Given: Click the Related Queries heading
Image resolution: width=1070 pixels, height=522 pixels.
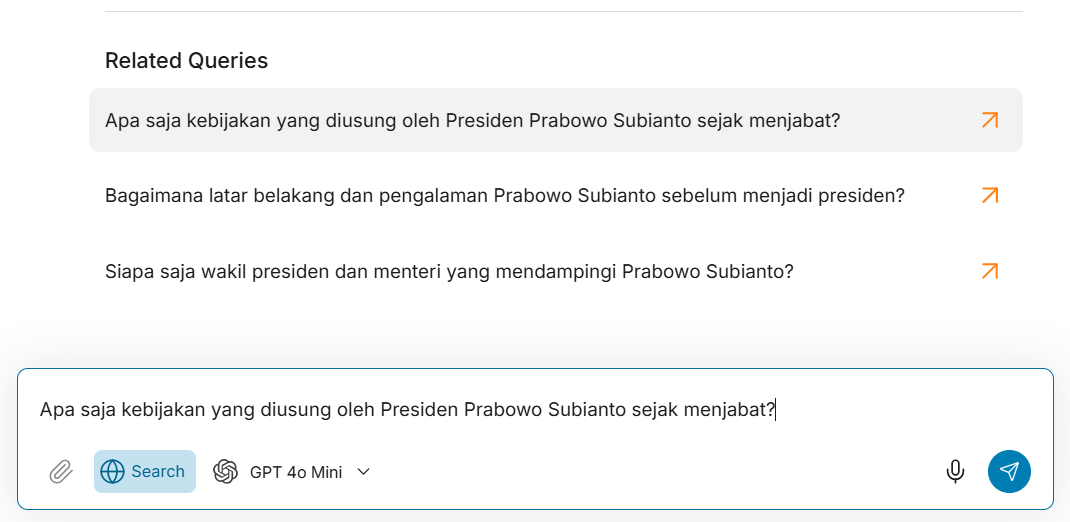Looking at the screenshot, I should 186,61.
